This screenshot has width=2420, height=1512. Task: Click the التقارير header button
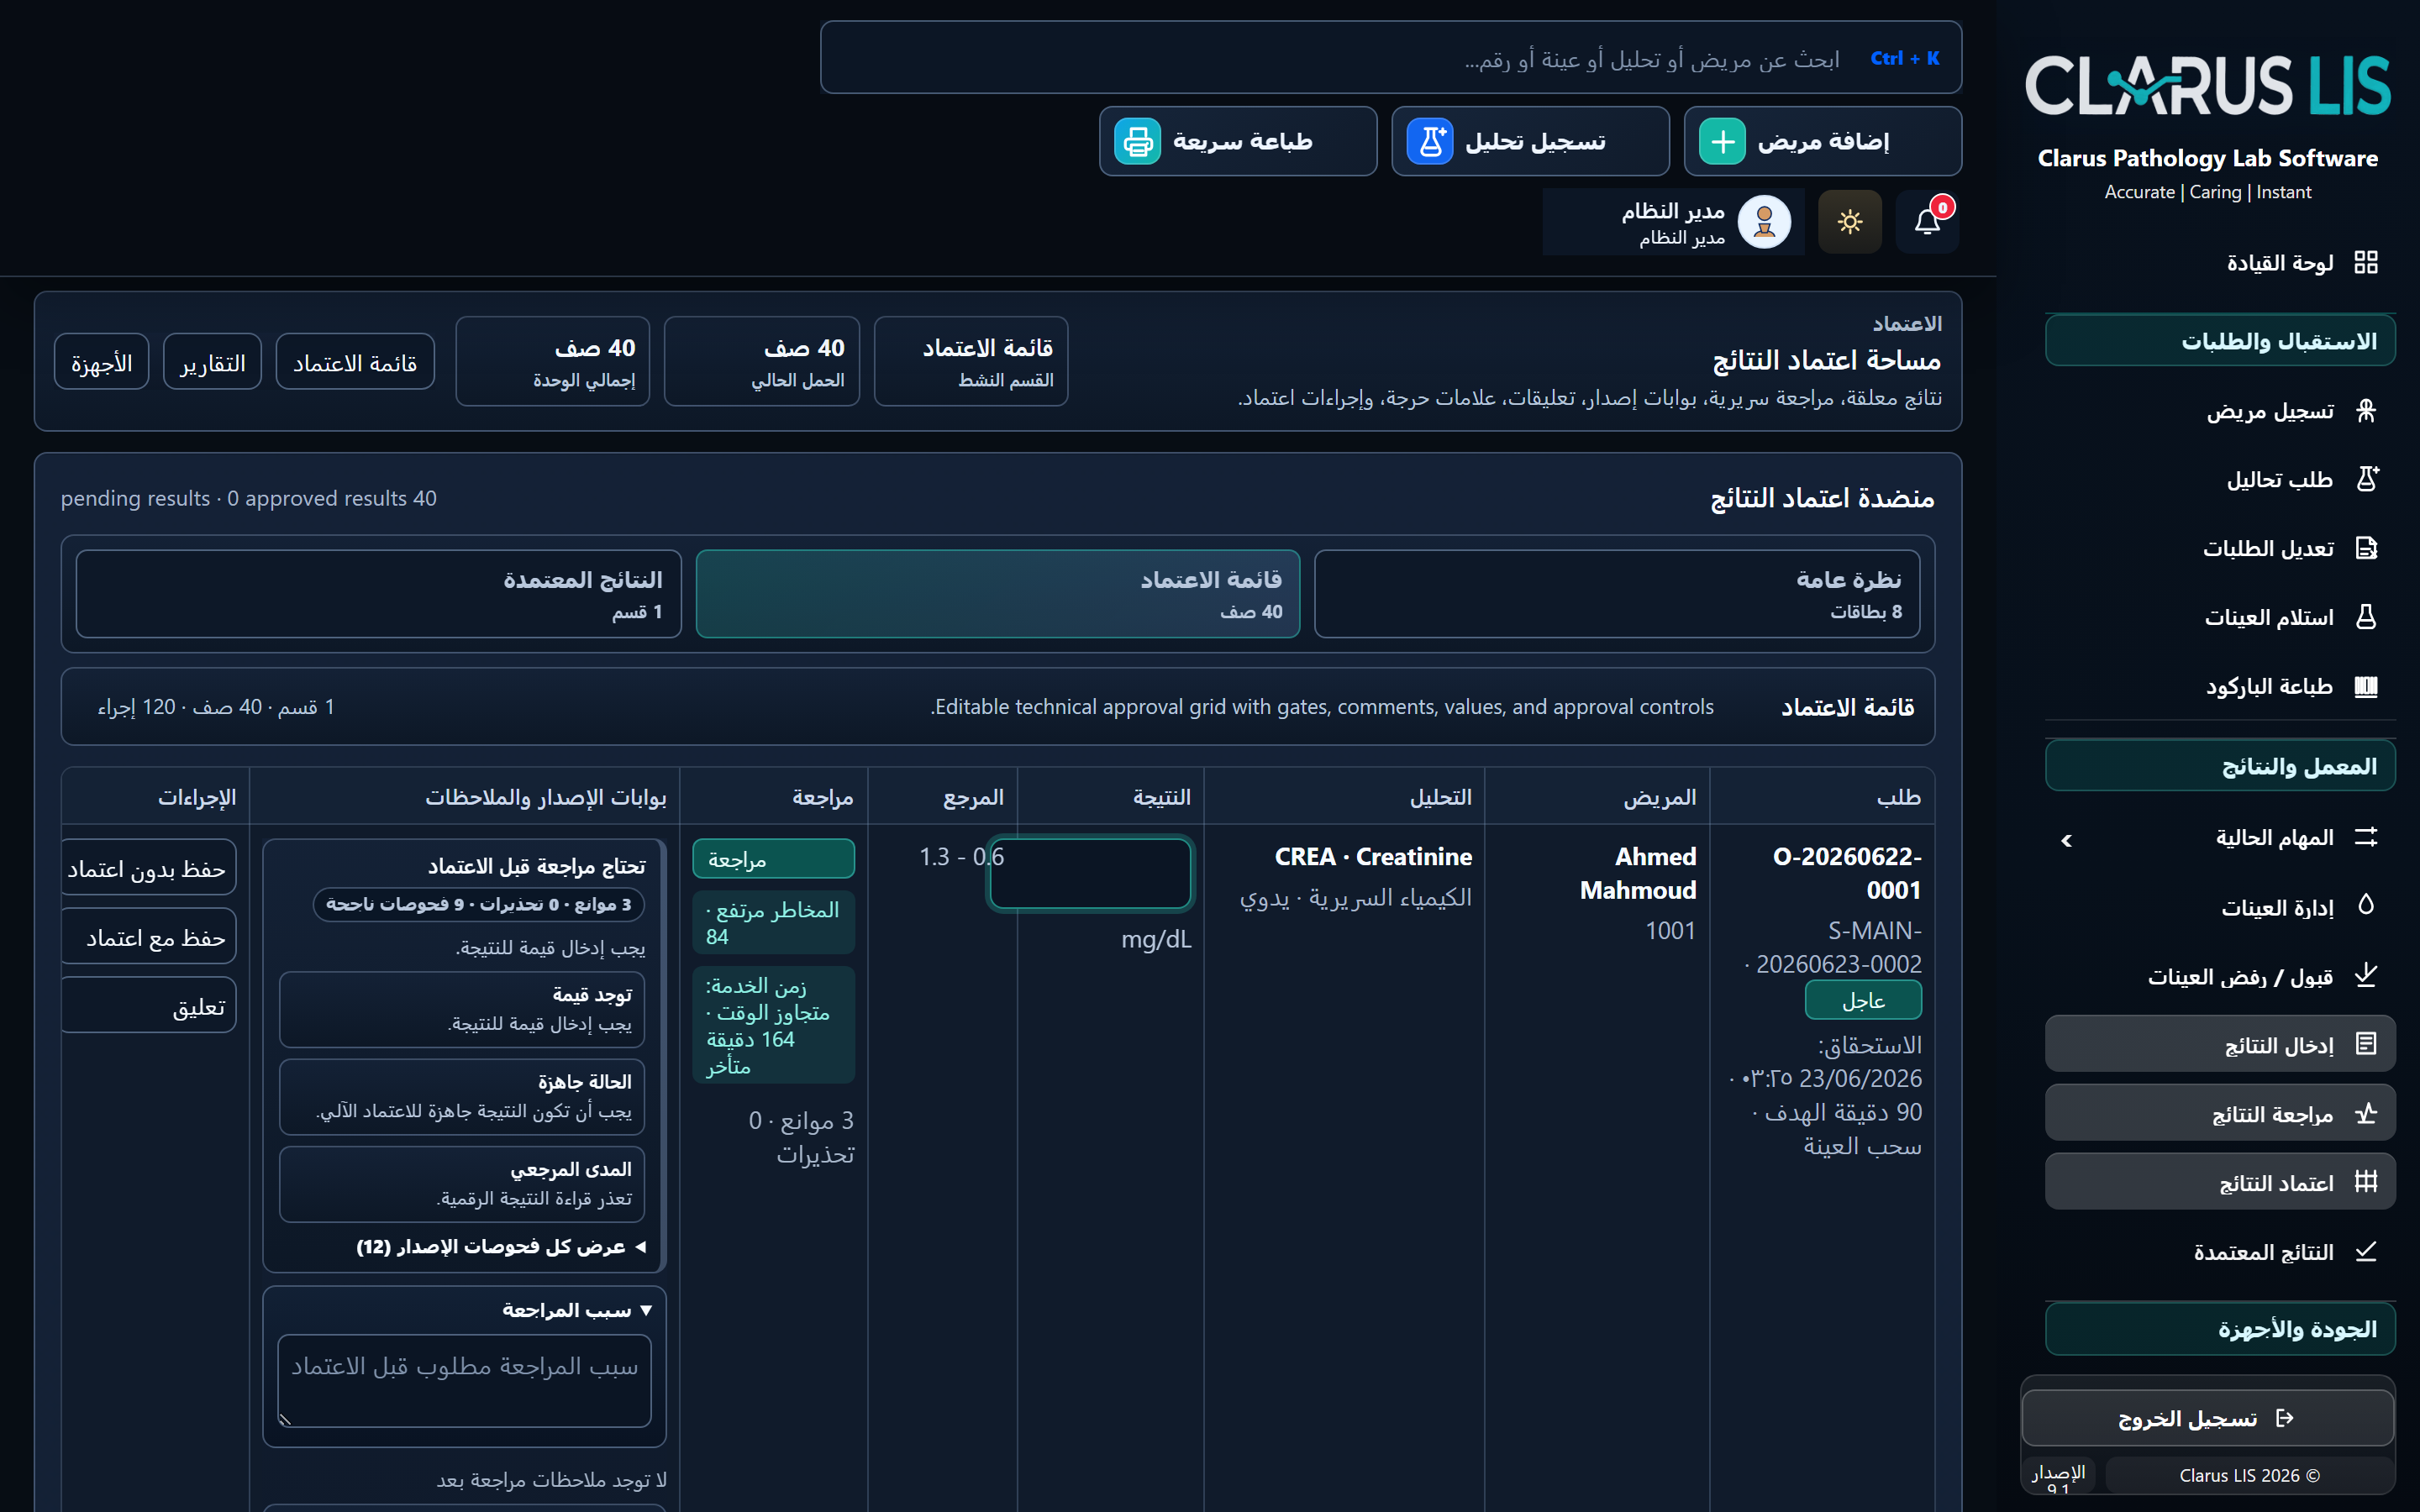point(212,362)
